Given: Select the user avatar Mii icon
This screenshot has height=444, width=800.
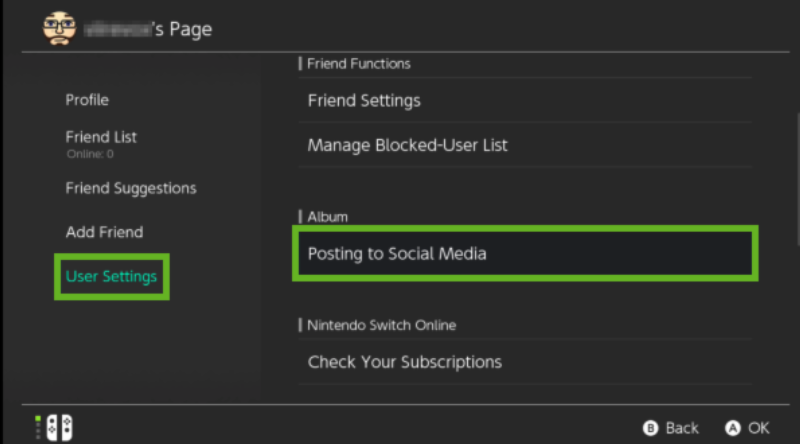Looking at the screenshot, I should point(60,28).
